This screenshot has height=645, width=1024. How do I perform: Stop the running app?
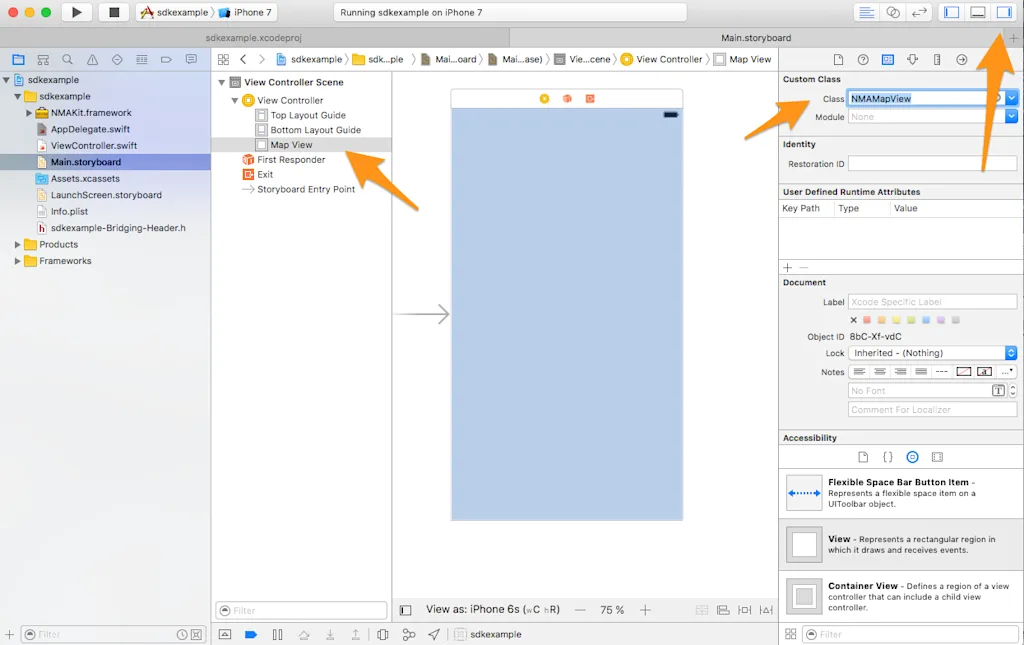pyautogui.click(x=114, y=12)
